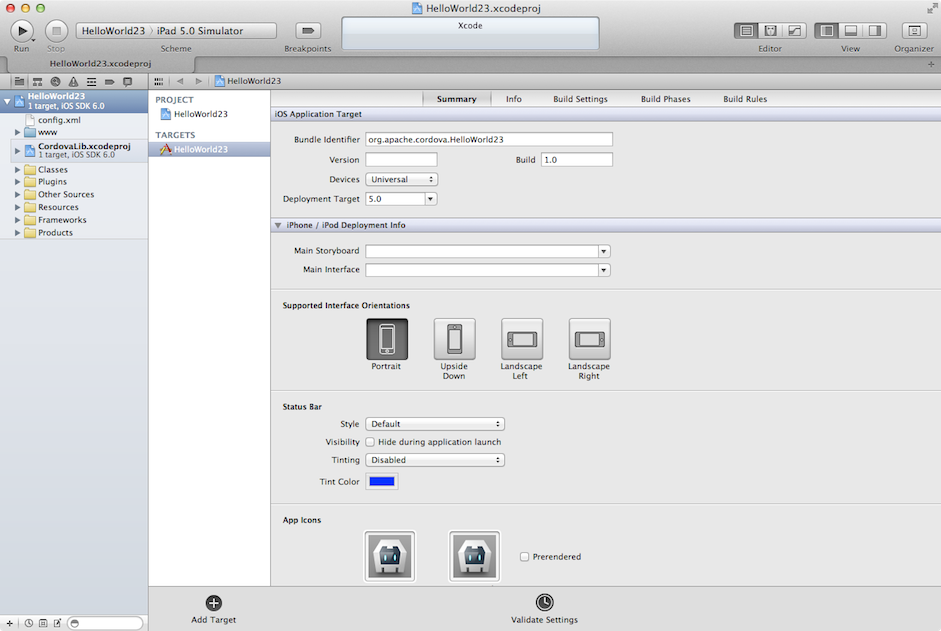
Task: Select HelloWorld23 under PROJECT
Action: (200, 114)
